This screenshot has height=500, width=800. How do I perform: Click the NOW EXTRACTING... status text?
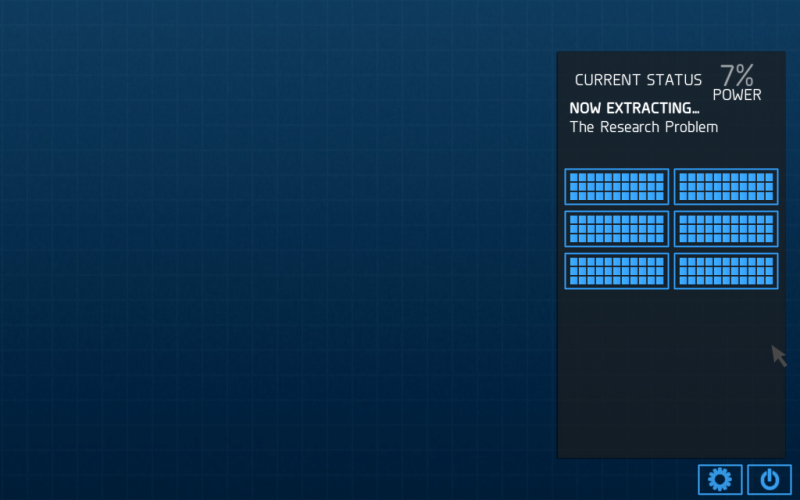point(634,108)
